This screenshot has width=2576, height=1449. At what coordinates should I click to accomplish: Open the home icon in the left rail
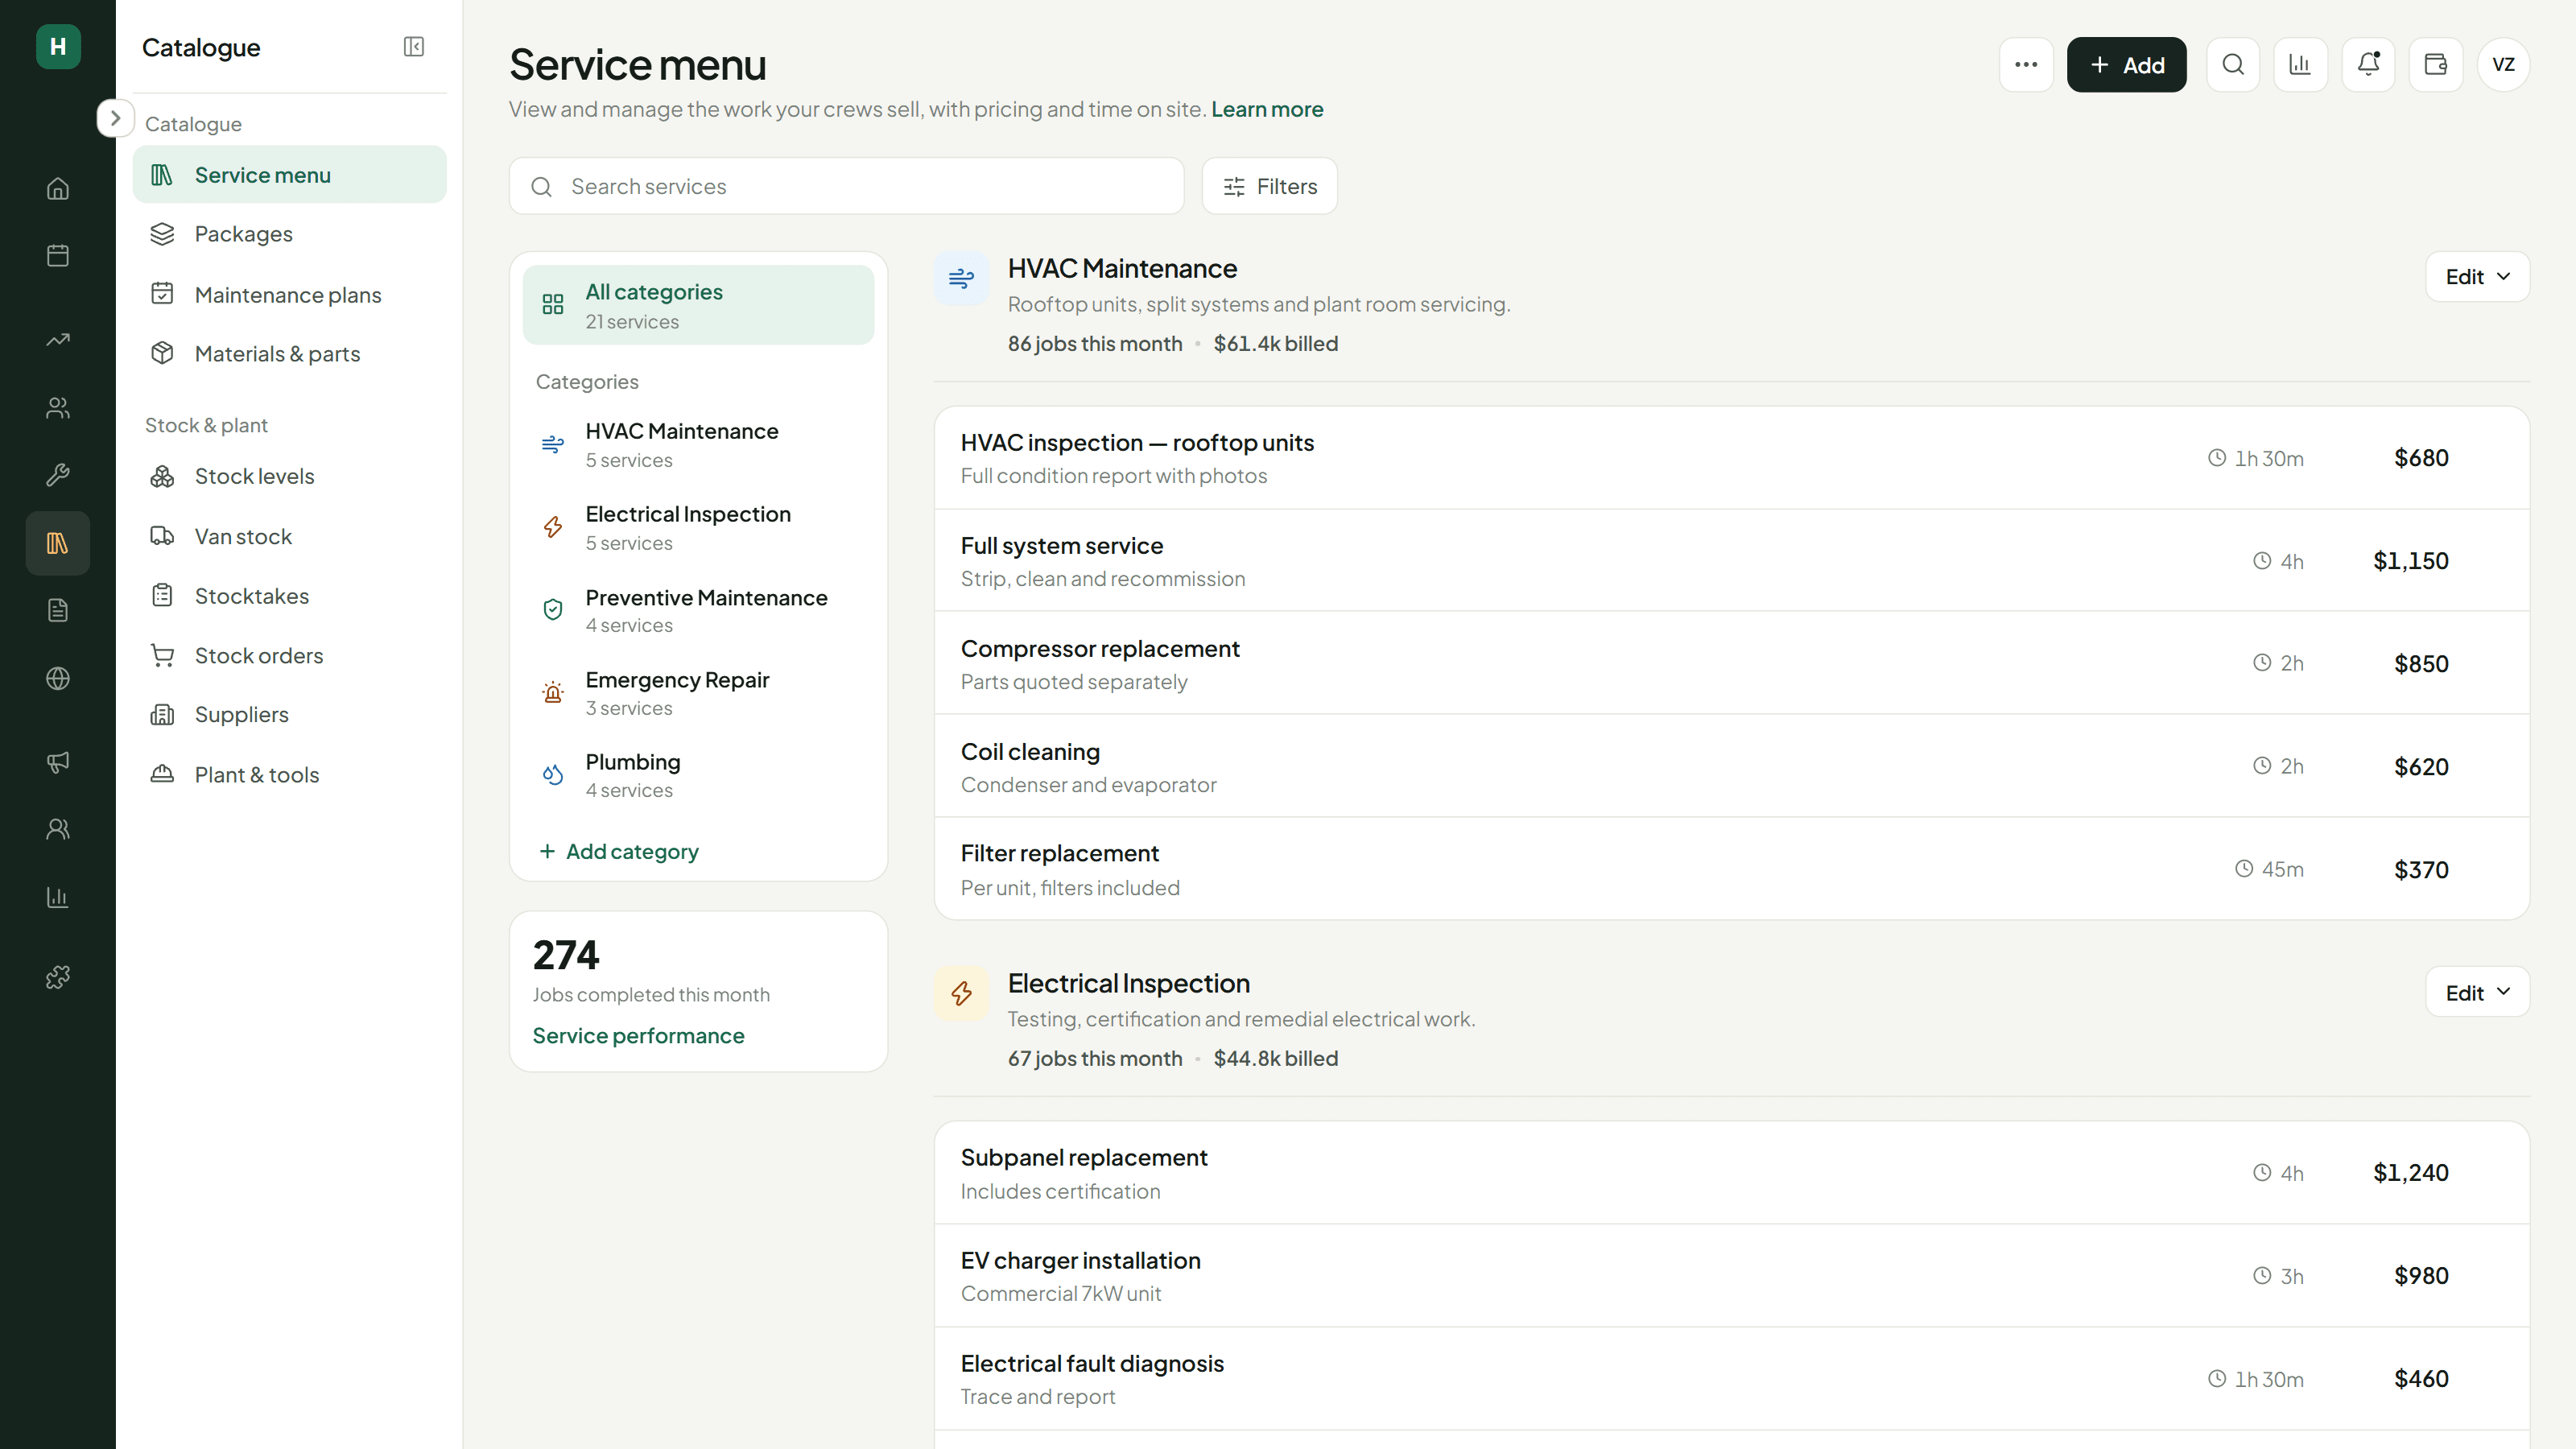(x=58, y=188)
